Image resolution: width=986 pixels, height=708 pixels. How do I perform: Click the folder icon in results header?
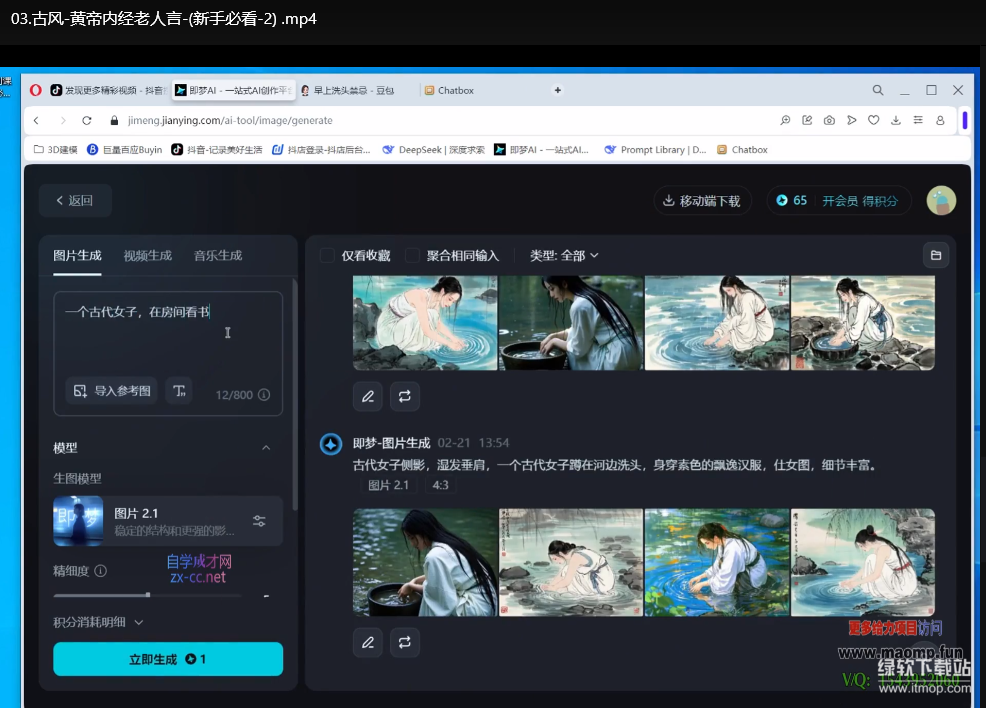click(x=936, y=255)
